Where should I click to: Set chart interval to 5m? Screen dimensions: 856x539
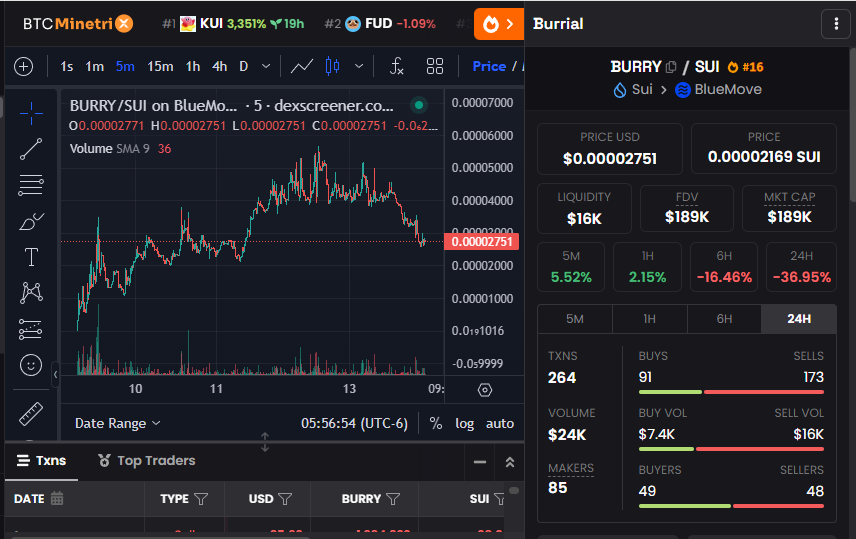pyautogui.click(x=125, y=67)
